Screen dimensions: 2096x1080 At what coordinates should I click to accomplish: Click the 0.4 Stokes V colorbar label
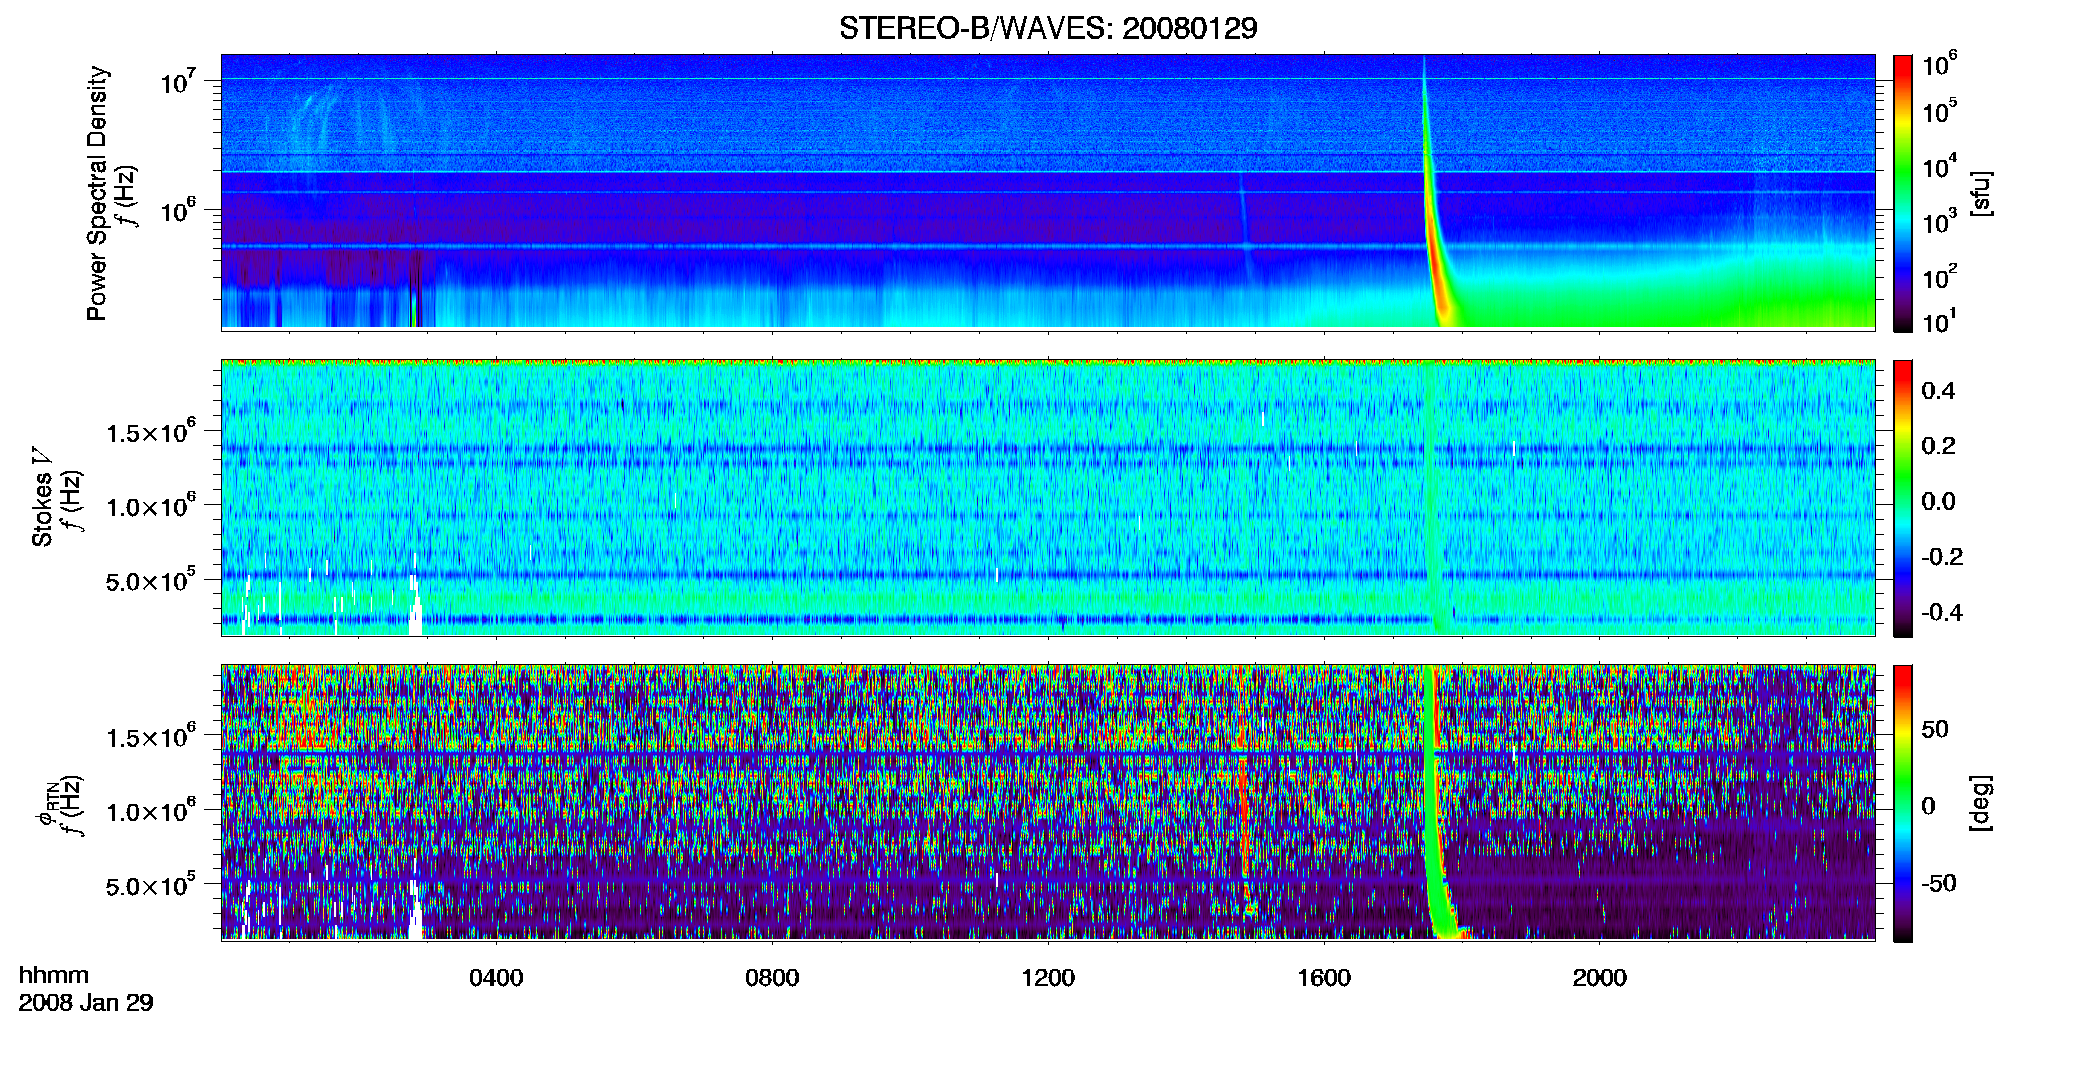(1939, 391)
